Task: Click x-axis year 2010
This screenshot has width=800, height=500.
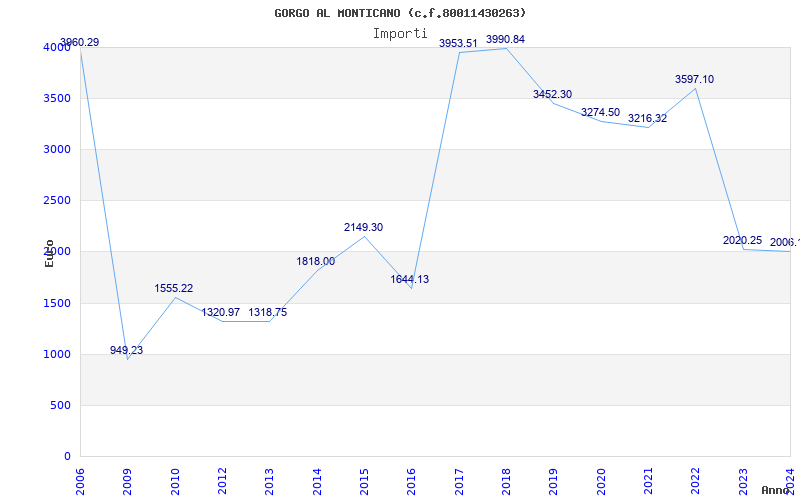Action: [175, 481]
